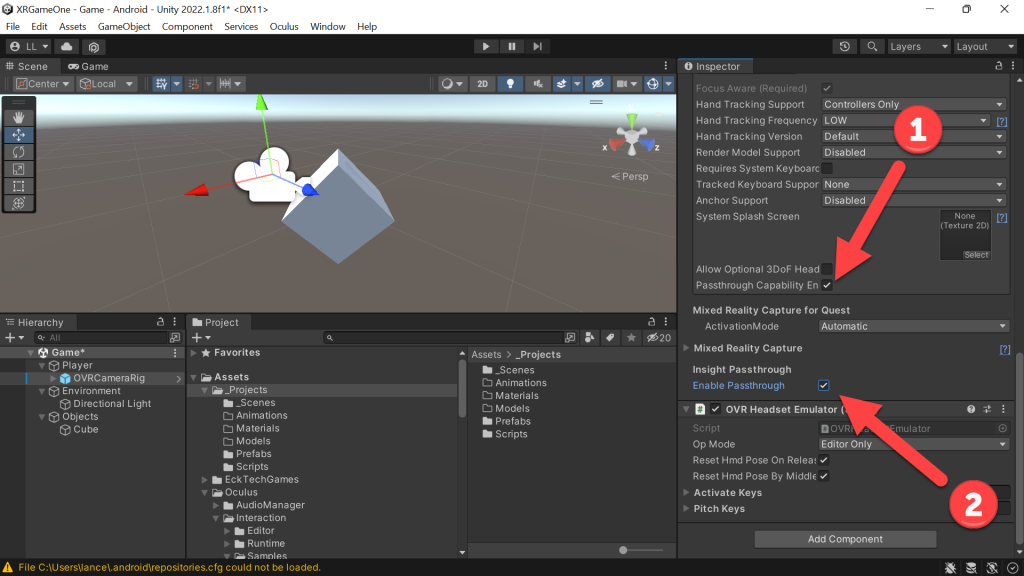Open the Layout dropdown
The image size is (1024, 576).
click(x=984, y=46)
